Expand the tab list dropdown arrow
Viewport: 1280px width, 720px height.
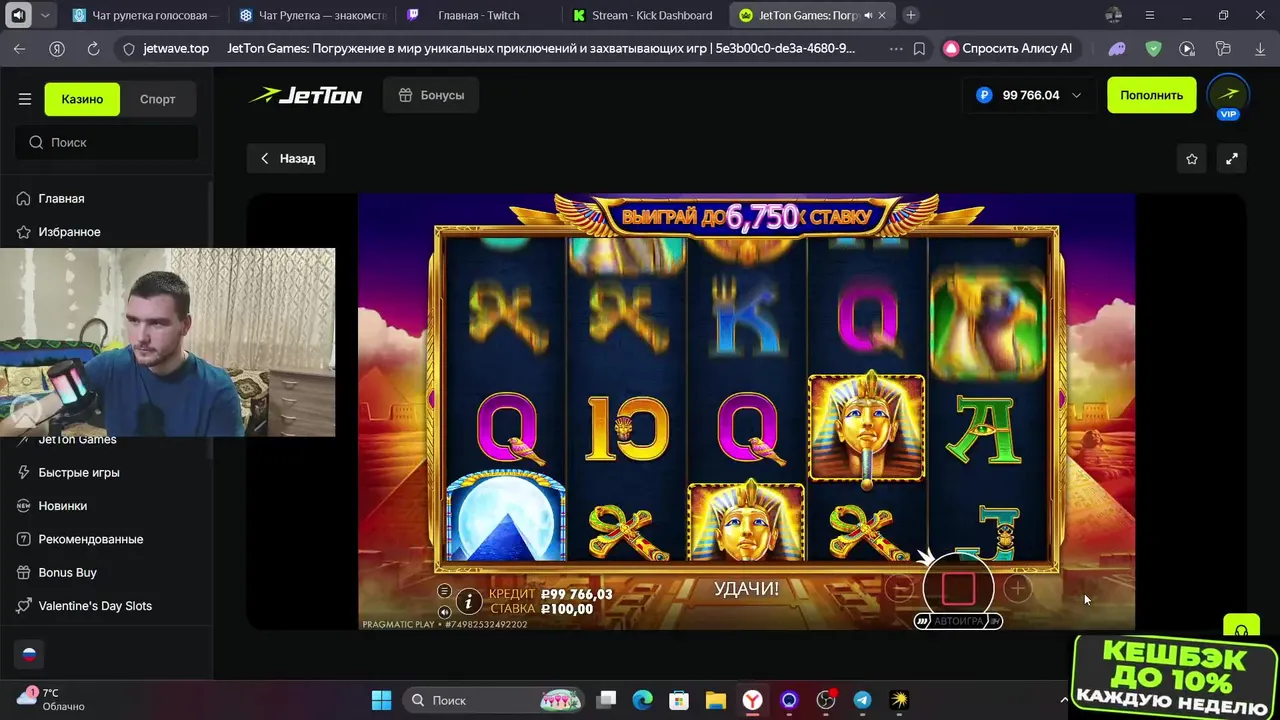coord(45,15)
